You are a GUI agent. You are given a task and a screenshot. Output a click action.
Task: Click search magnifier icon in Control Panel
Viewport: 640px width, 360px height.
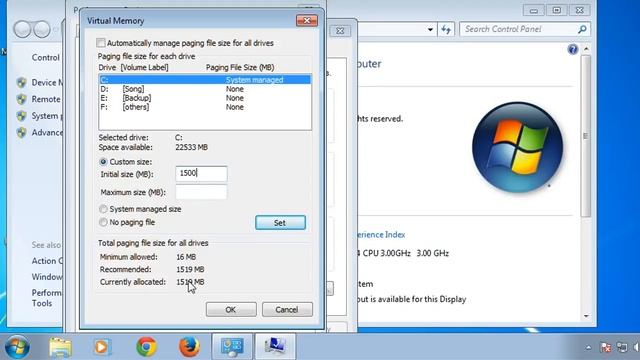(582, 29)
